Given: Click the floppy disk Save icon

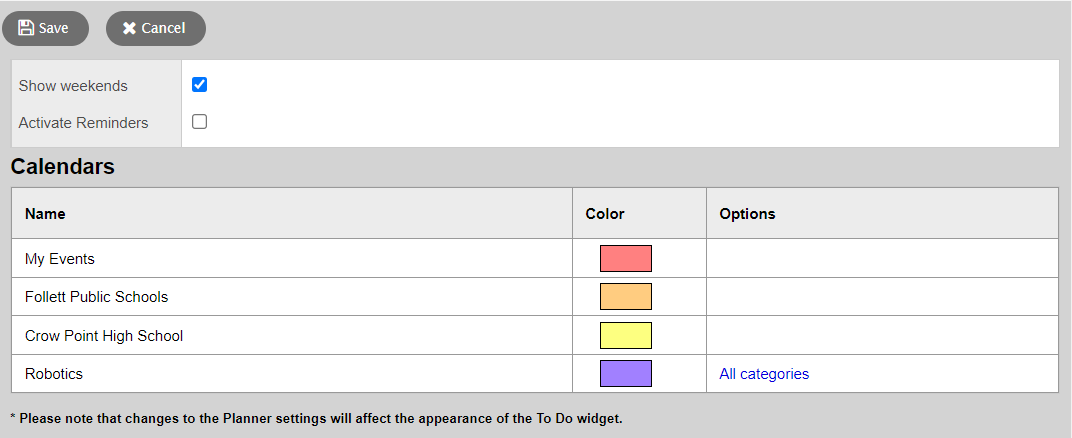Looking at the screenshot, I should tap(27, 28).
